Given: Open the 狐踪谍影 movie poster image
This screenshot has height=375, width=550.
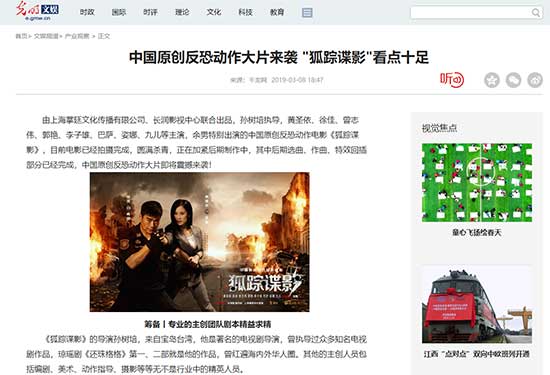Looking at the screenshot, I should point(200,242).
